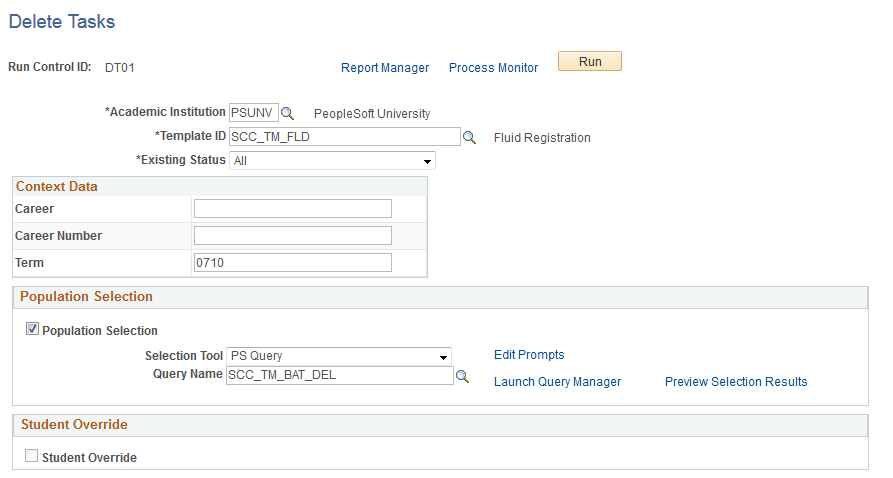Open the Academic Institution lookup magnifier
This screenshot has width=893, height=478.
288,113
